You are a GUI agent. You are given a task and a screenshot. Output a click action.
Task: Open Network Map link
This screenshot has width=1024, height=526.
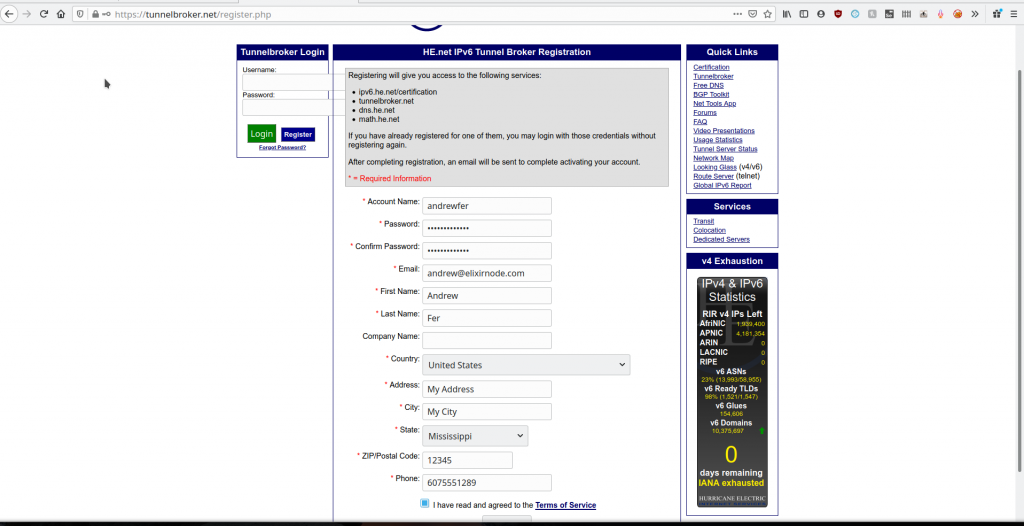713,158
